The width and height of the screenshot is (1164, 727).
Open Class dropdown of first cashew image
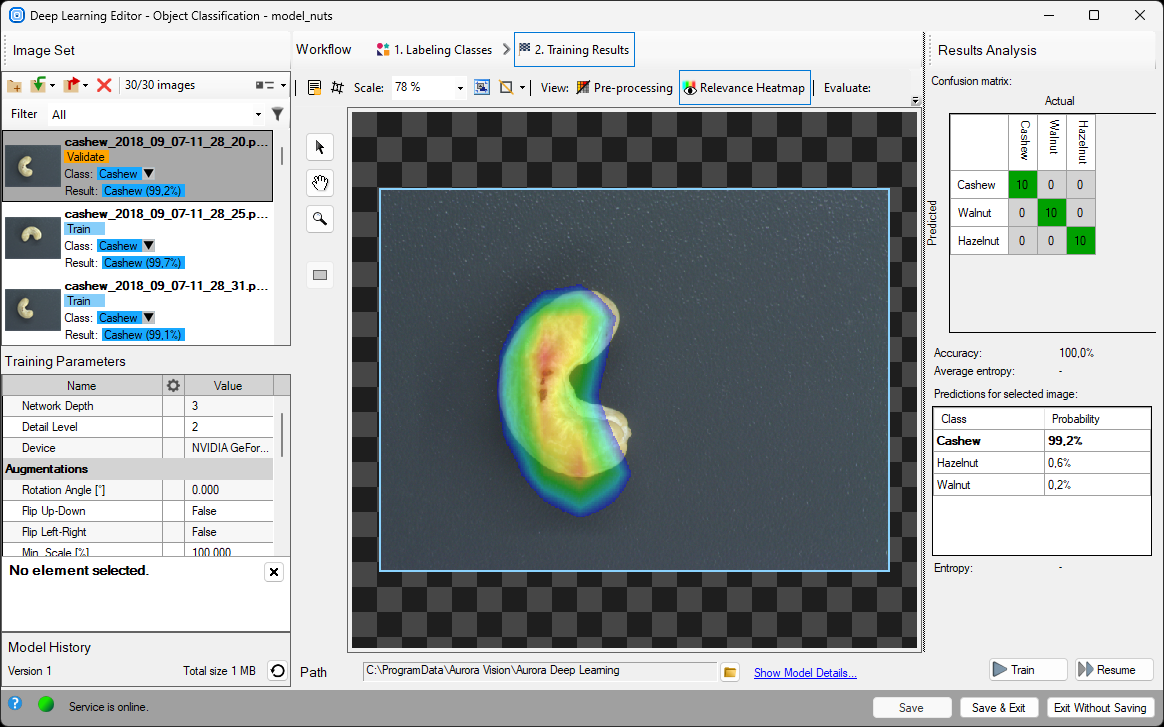[149, 174]
